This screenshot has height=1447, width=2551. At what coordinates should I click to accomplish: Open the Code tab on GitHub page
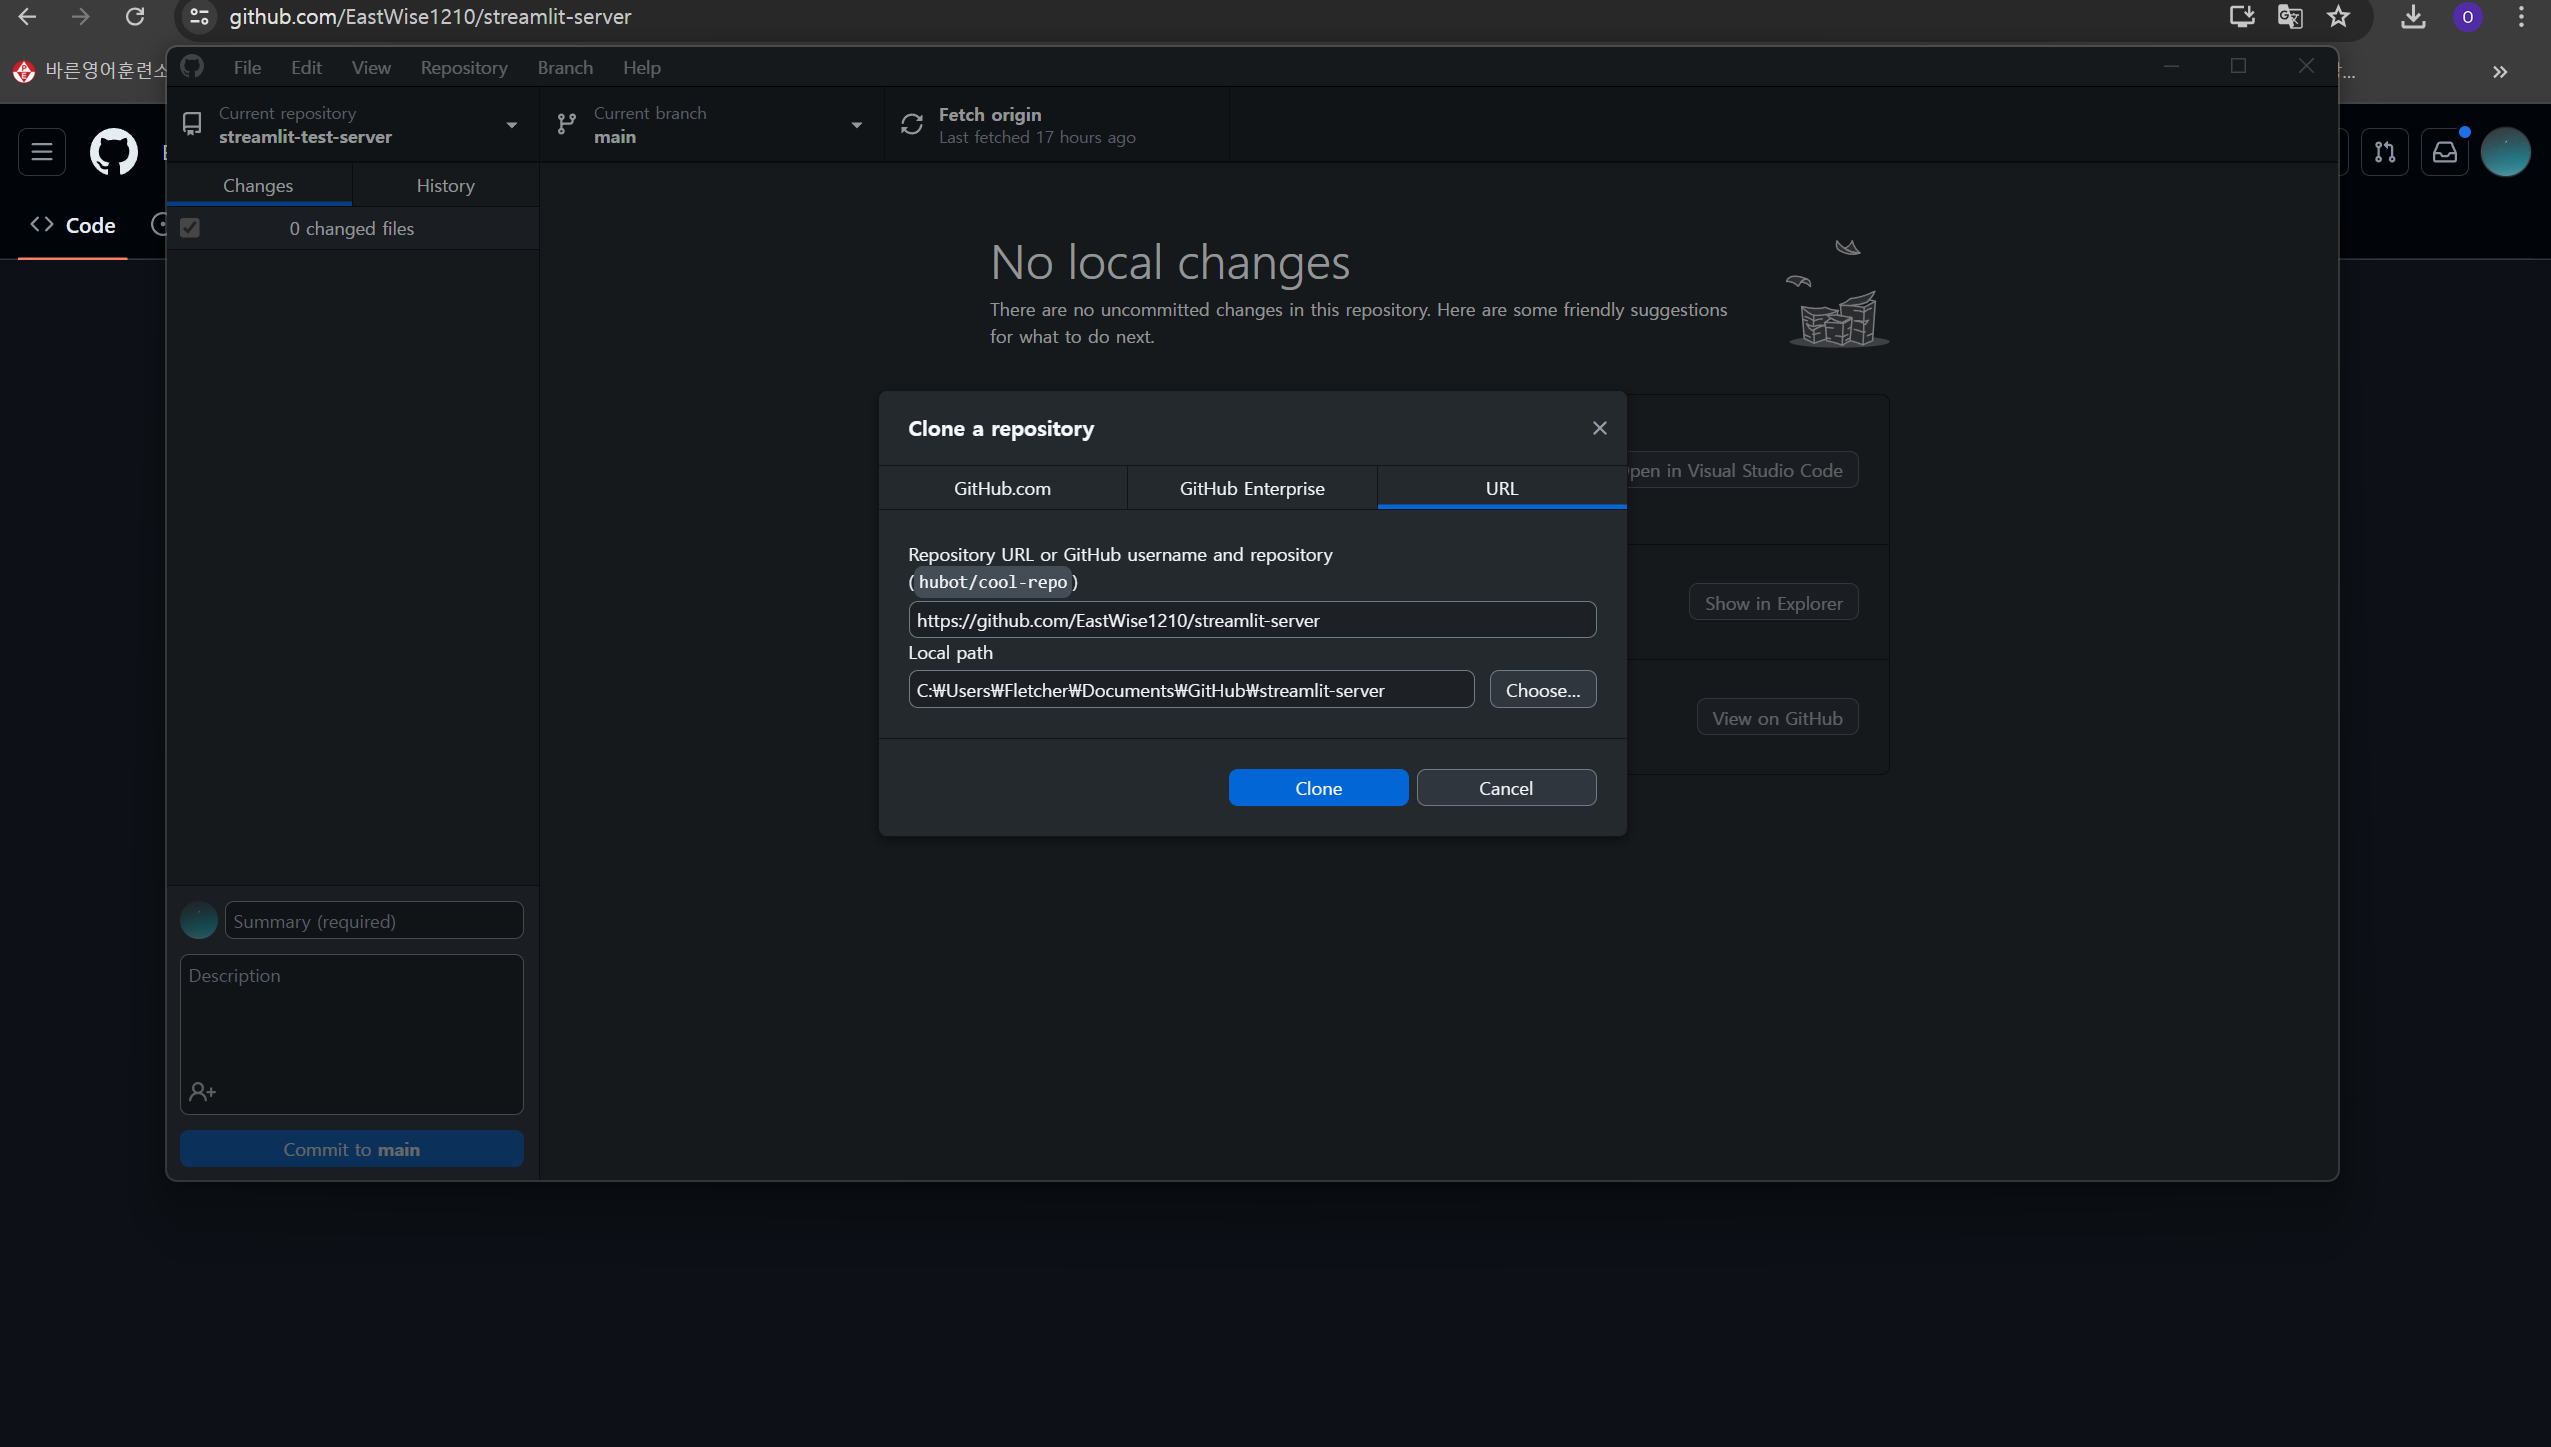coord(73,225)
